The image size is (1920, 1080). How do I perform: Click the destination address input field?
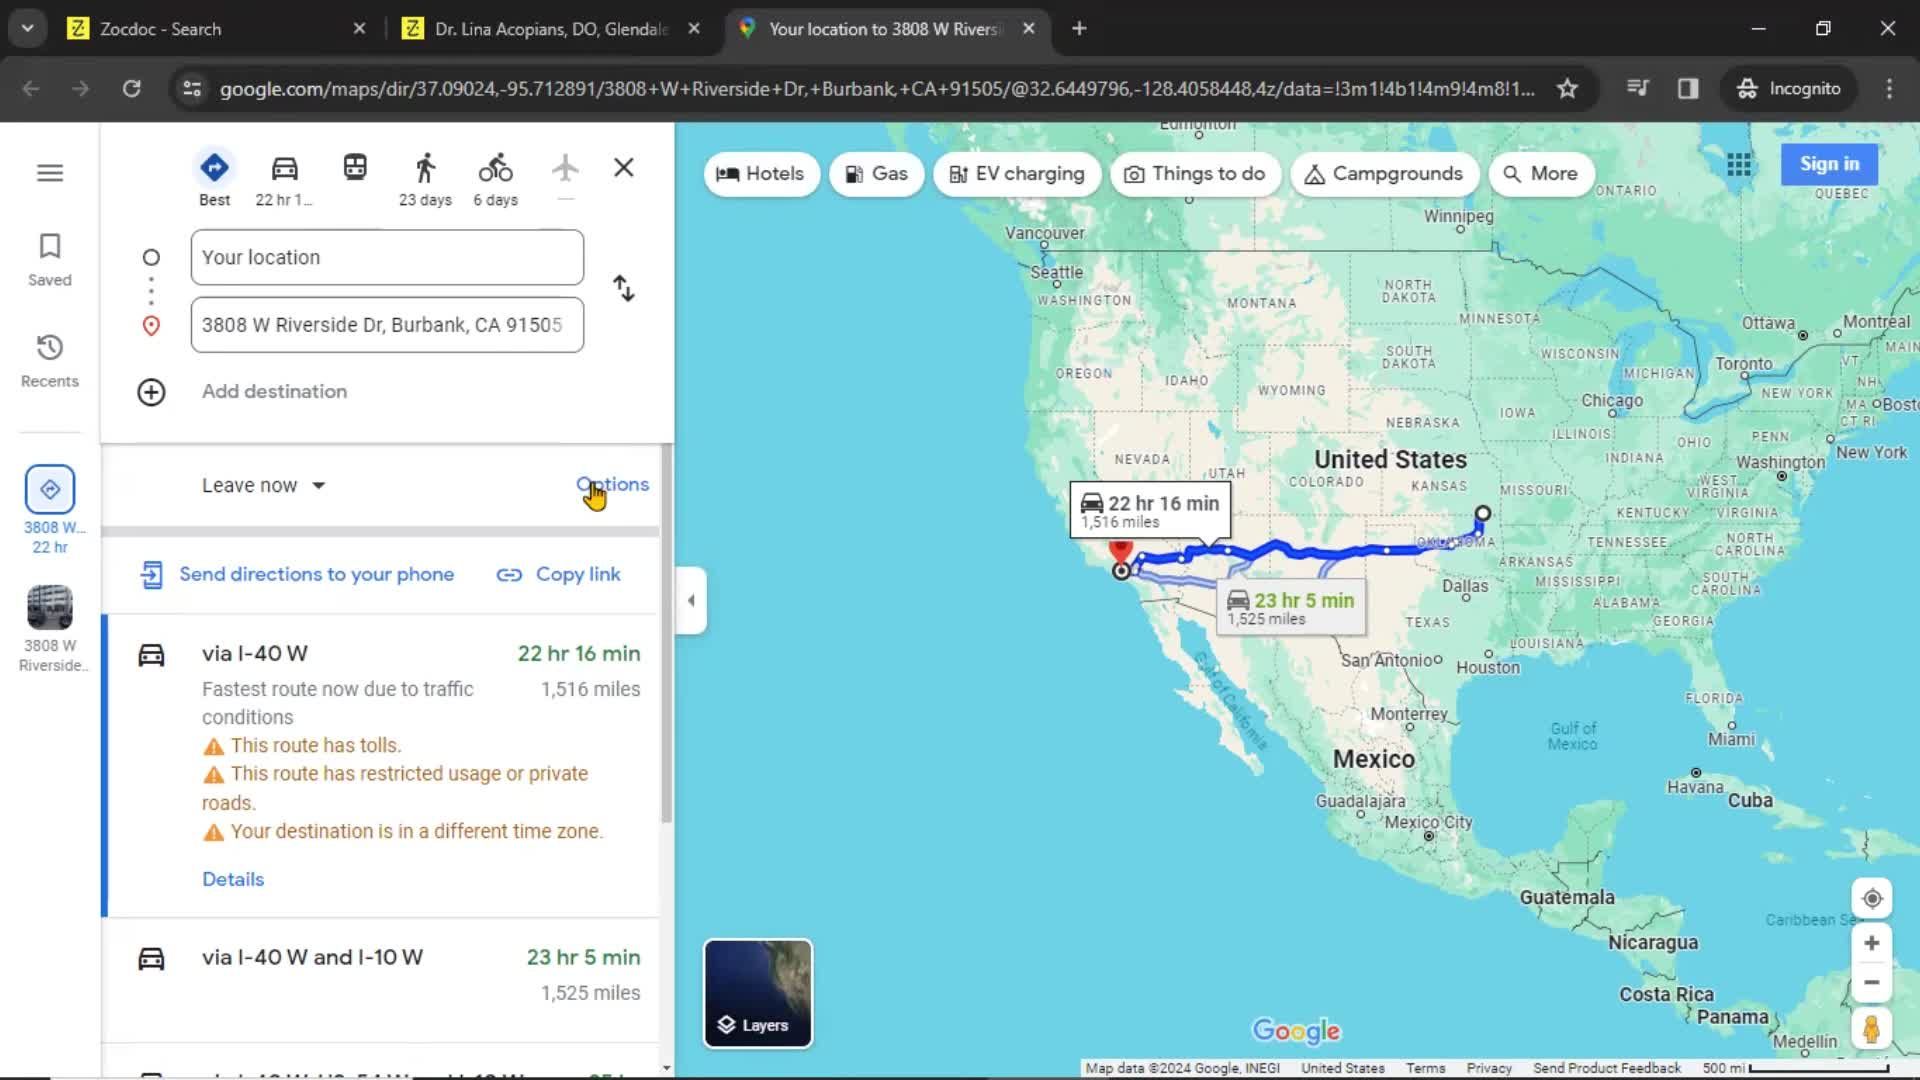[x=385, y=324]
